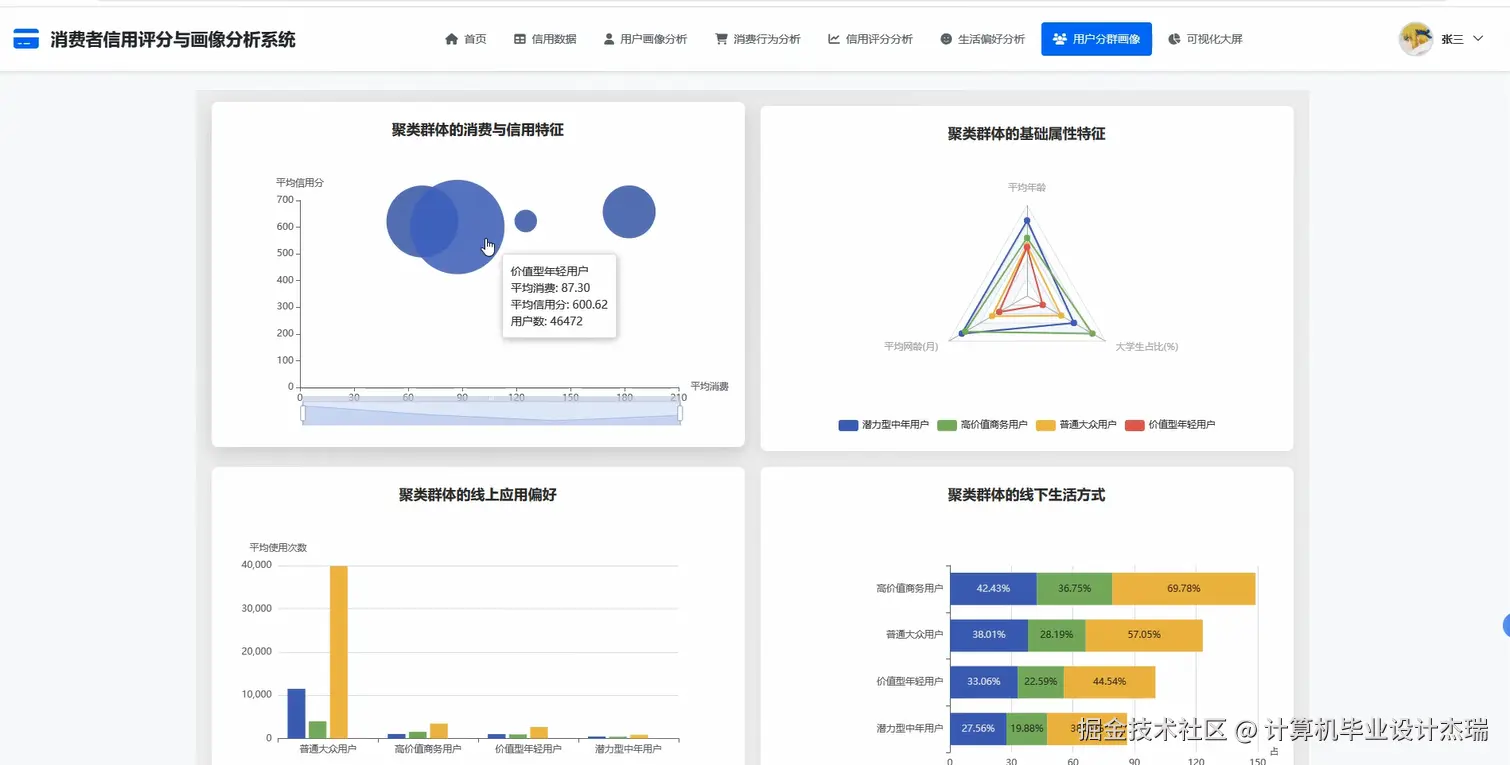Image resolution: width=1510 pixels, height=765 pixels.
Task: Click the user avatar picture
Action: 1415,39
